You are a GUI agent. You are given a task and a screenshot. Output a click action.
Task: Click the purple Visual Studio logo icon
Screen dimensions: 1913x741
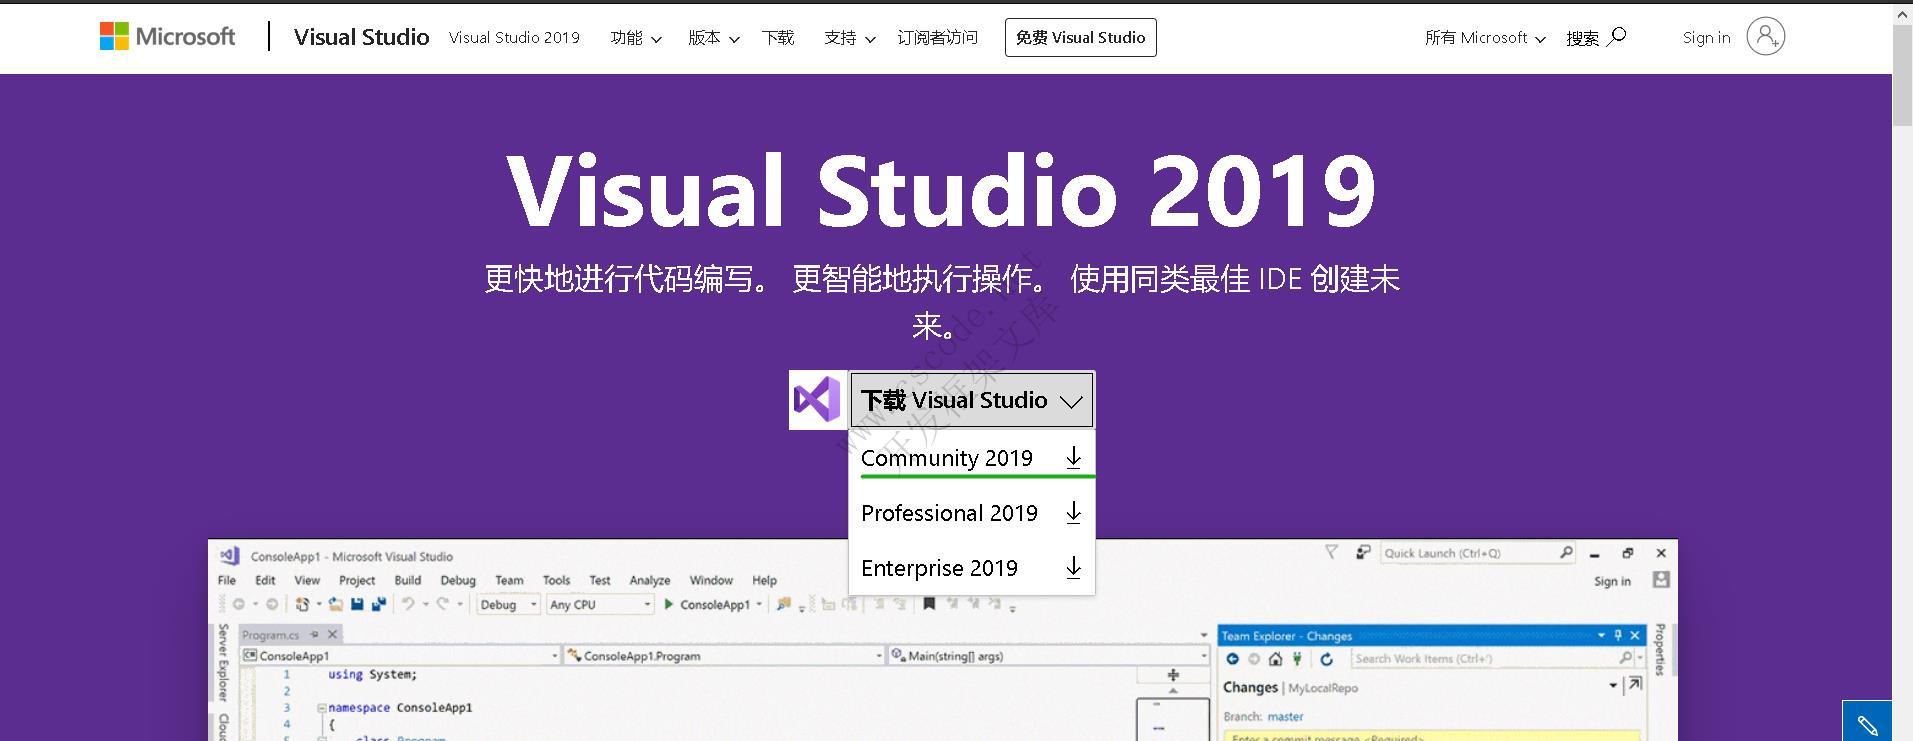coord(817,400)
